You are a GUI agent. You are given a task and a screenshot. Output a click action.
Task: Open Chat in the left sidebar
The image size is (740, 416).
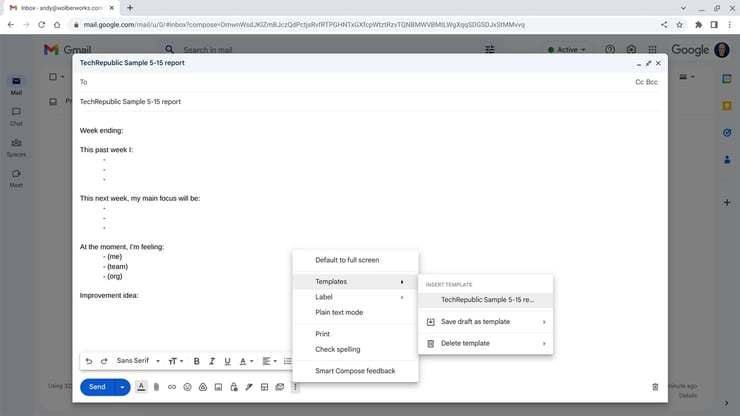(16, 117)
